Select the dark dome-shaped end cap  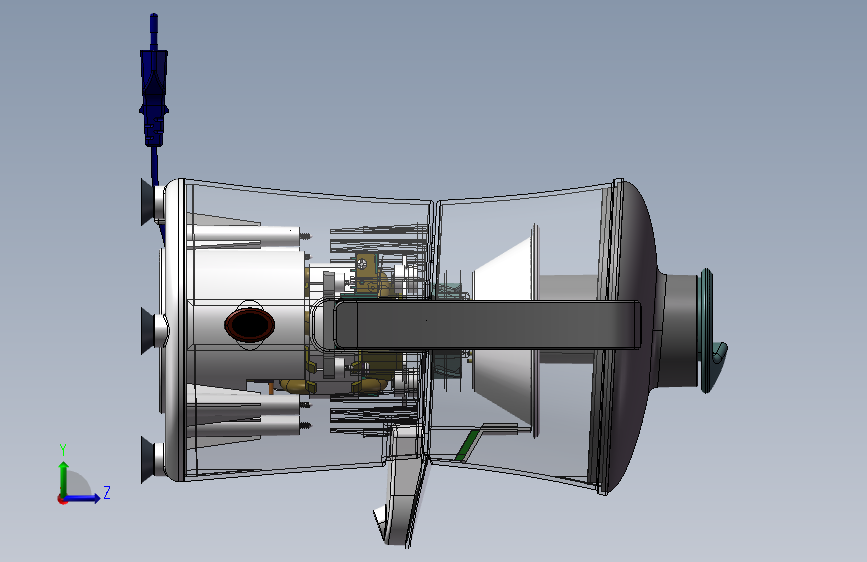(x=633, y=335)
